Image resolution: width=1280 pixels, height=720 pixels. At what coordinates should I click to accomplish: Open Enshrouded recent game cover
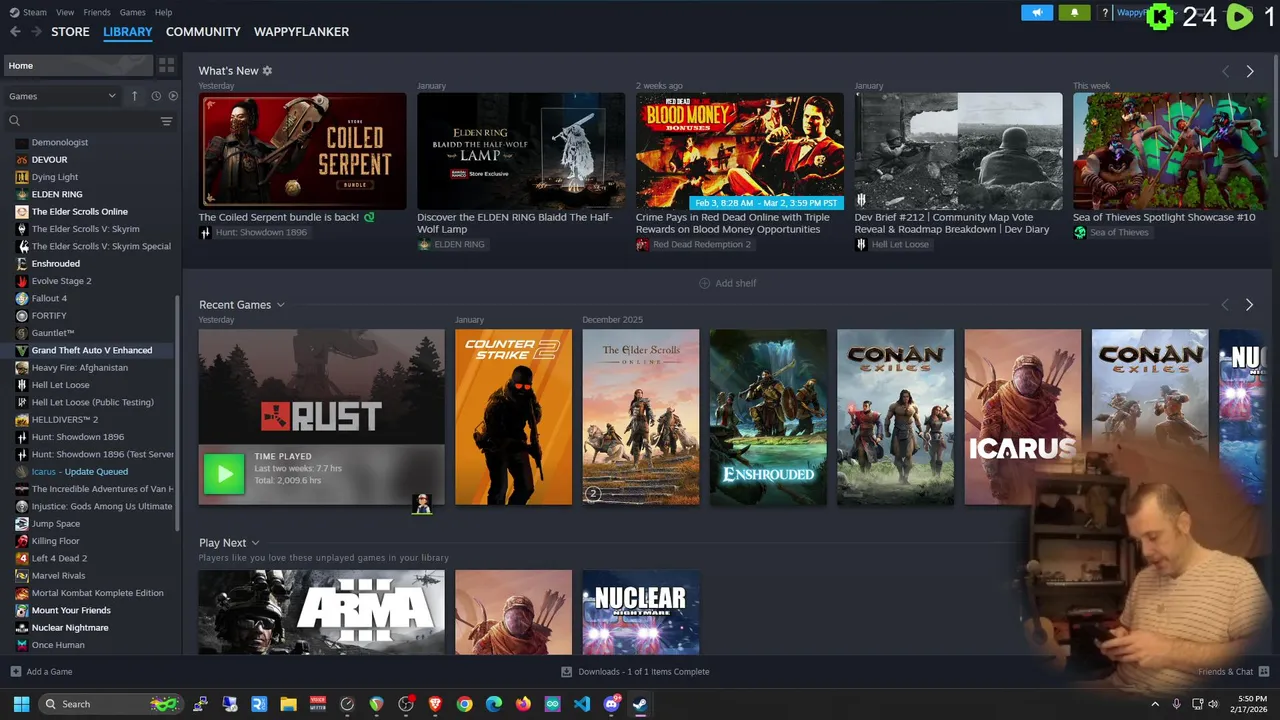[x=768, y=417]
